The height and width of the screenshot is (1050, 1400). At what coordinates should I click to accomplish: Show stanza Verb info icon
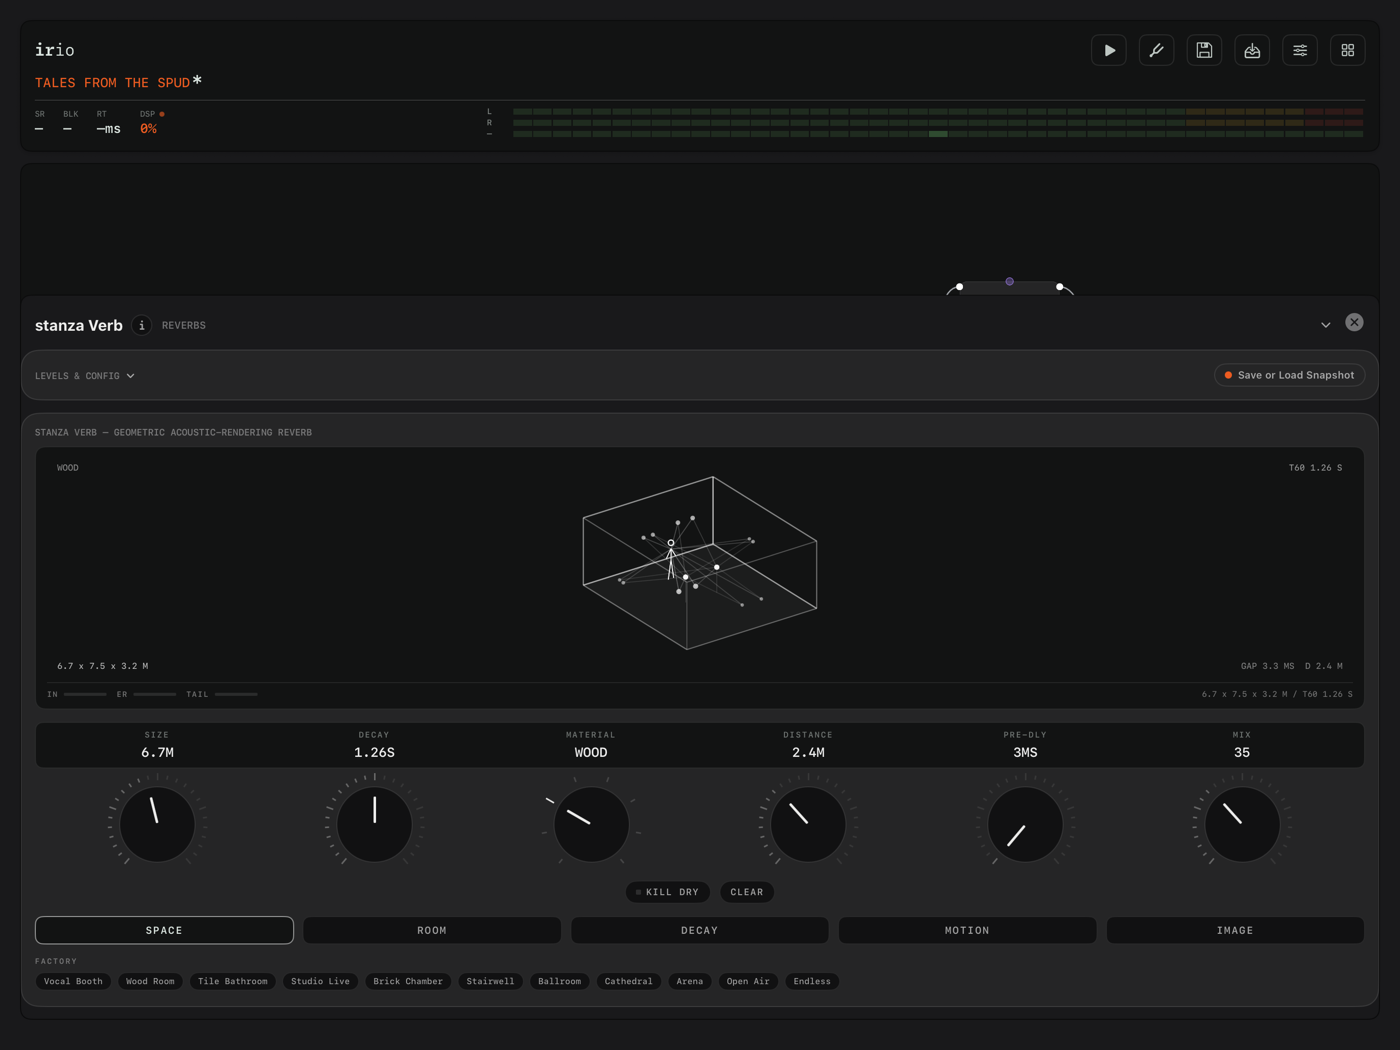(142, 325)
